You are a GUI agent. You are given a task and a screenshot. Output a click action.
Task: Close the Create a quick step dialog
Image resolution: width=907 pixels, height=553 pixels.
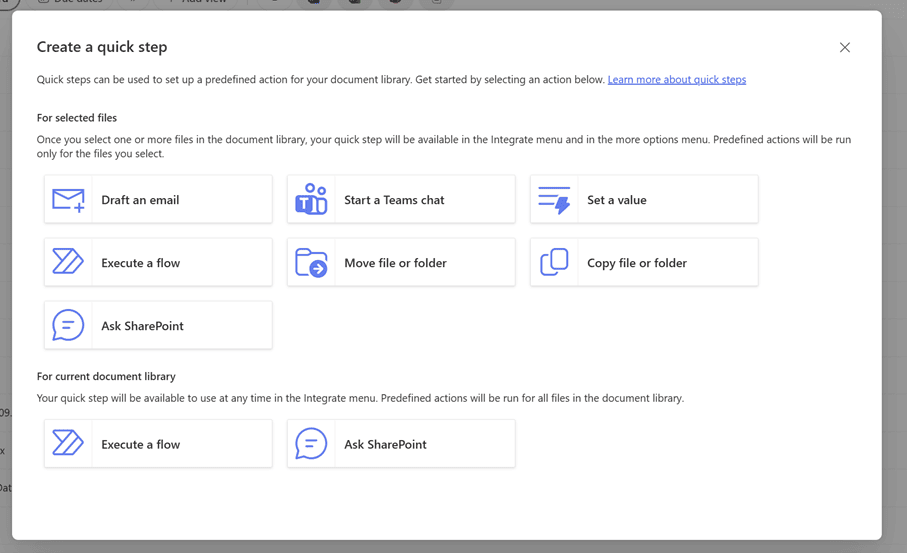point(845,47)
